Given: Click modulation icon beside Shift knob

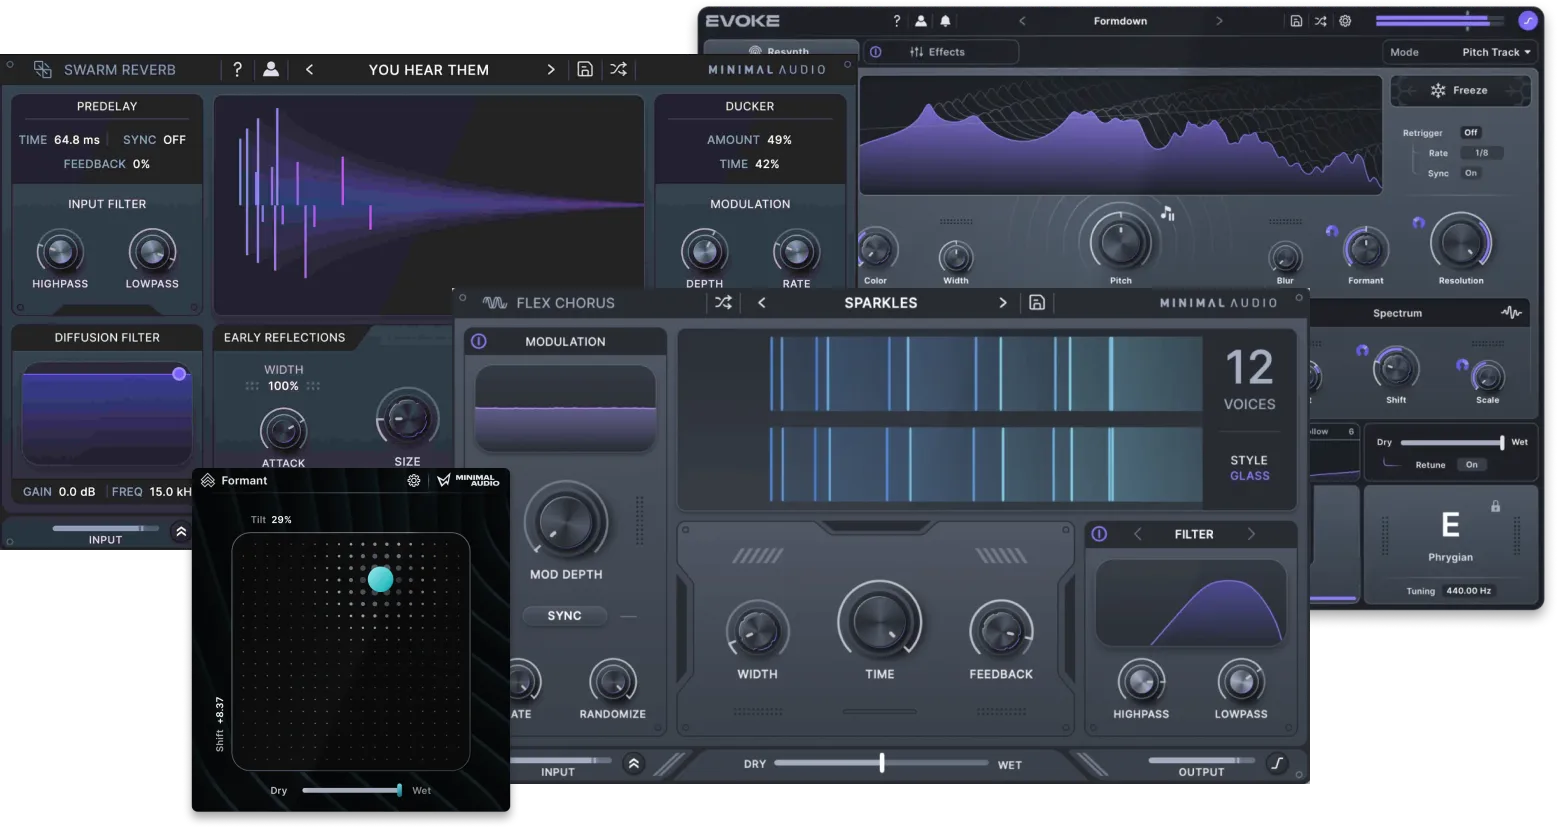Looking at the screenshot, I should pos(1362,350).
